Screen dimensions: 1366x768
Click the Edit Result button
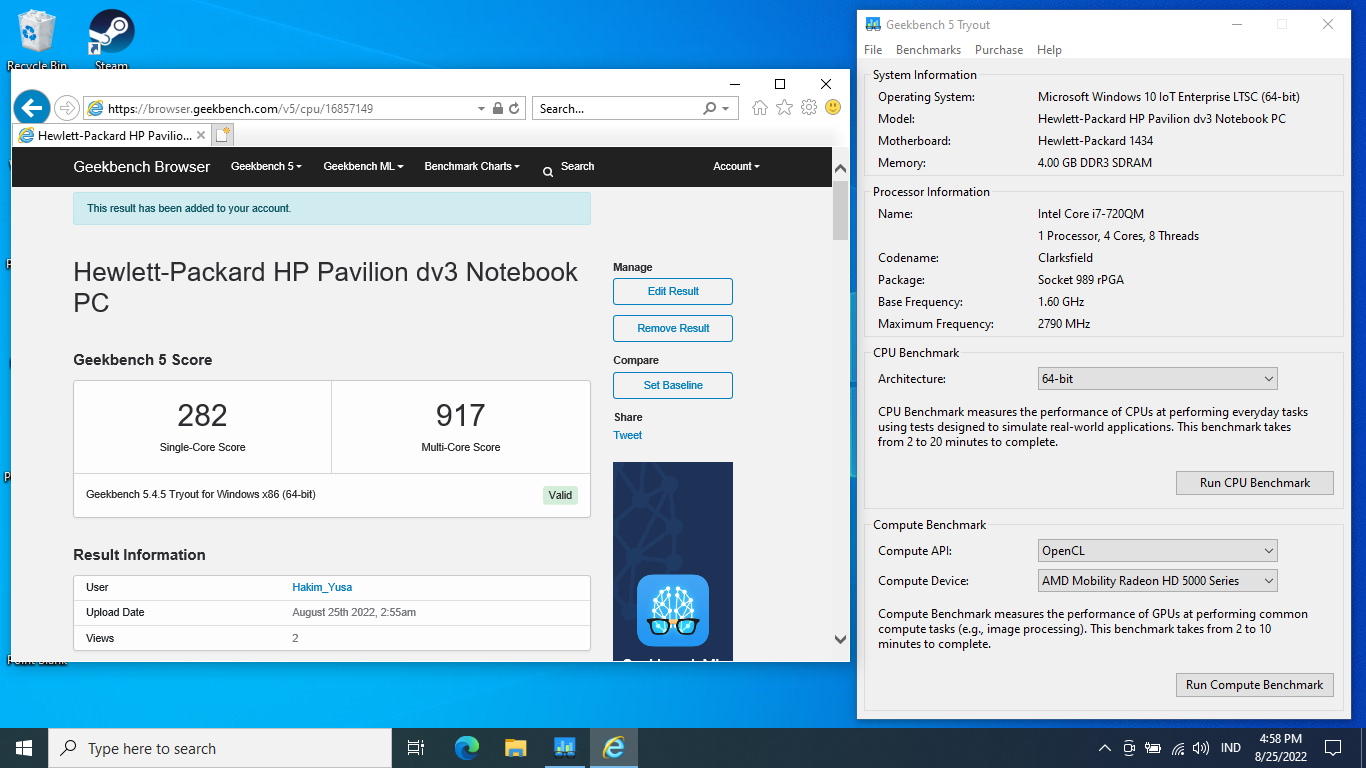[673, 291]
